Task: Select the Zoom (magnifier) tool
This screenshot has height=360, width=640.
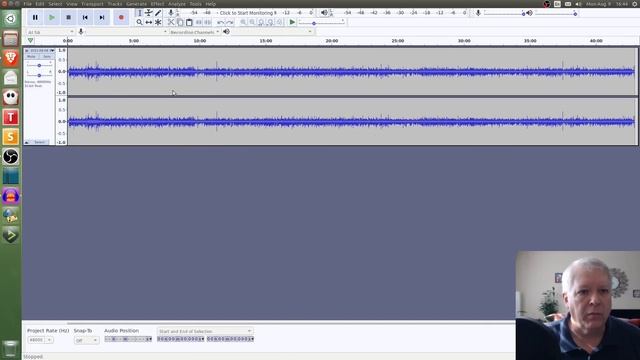Action: 139,22
